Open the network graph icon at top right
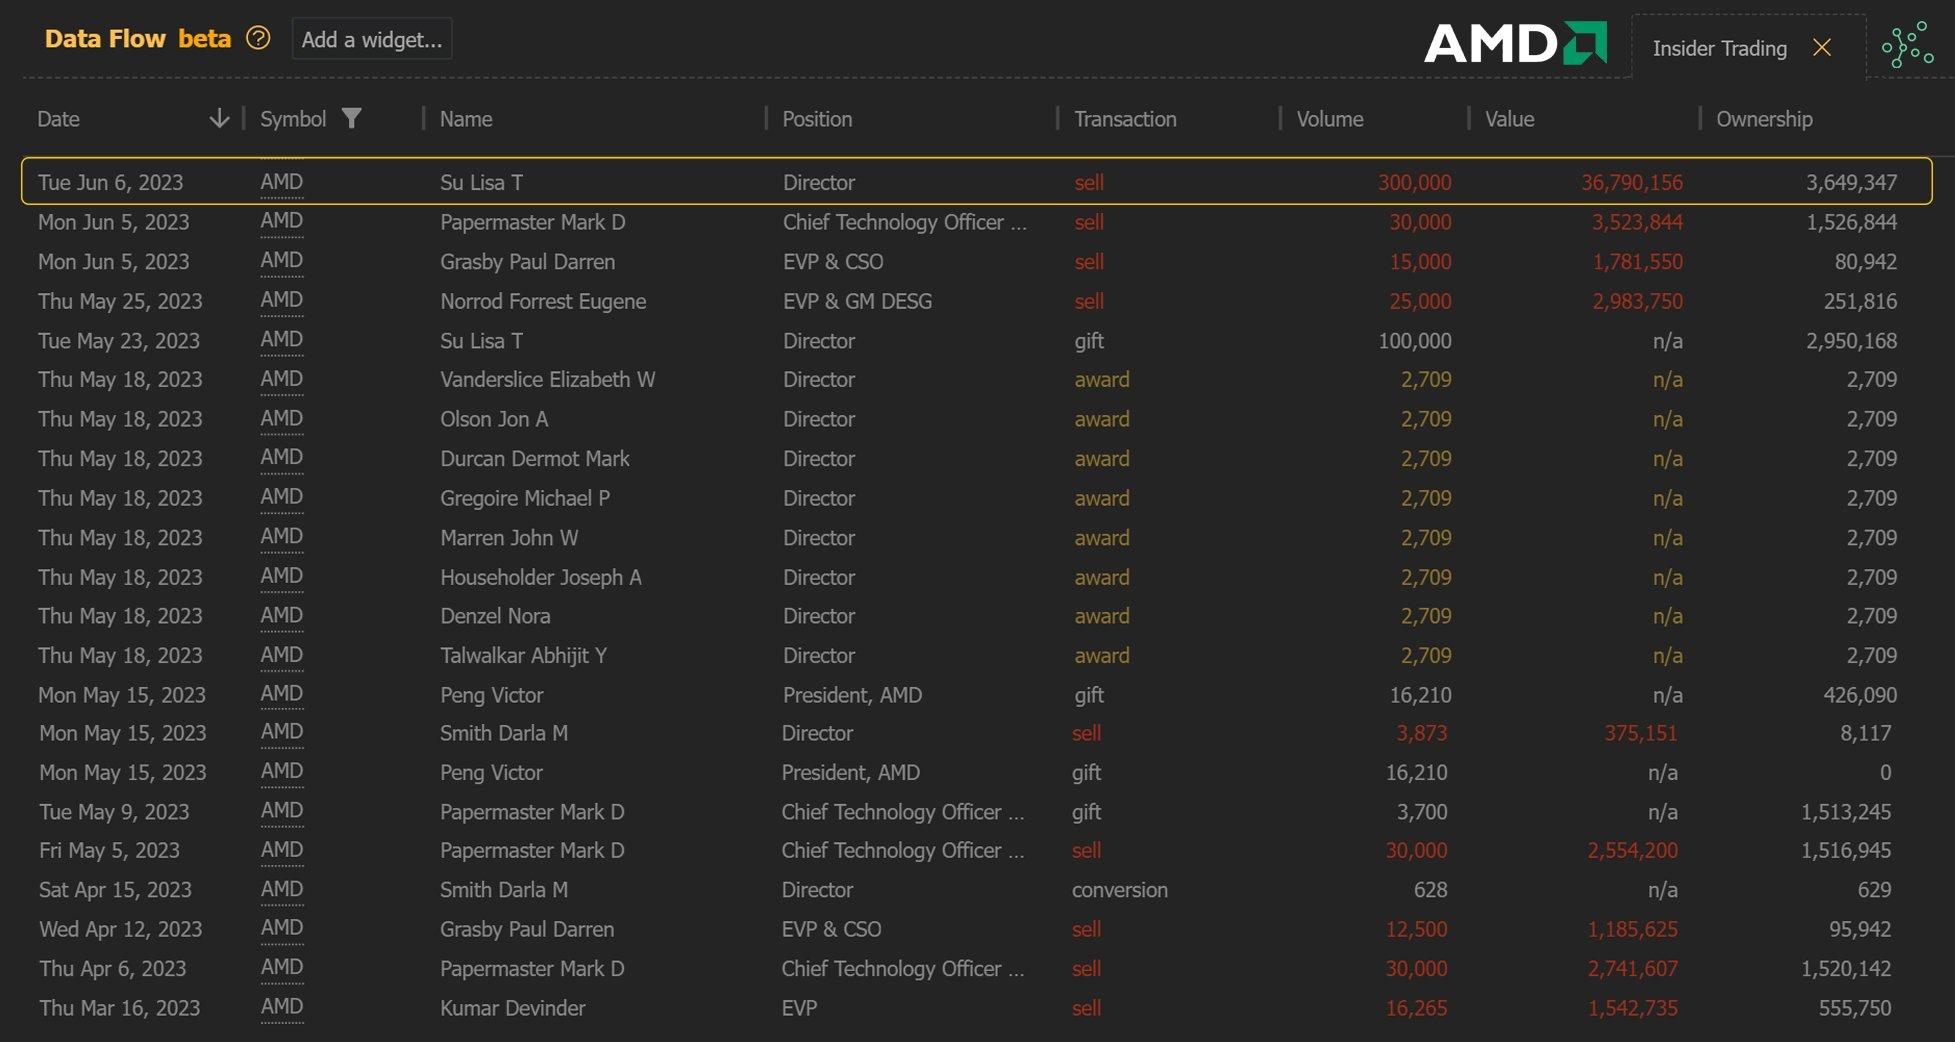This screenshot has height=1042, width=1955. click(x=1906, y=46)
